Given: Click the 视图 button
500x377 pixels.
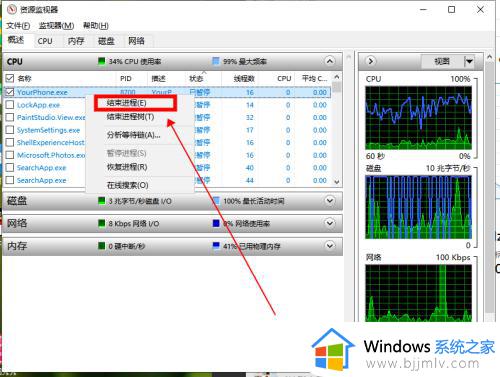Looking at the screenshot, I should tap(442, 61).
